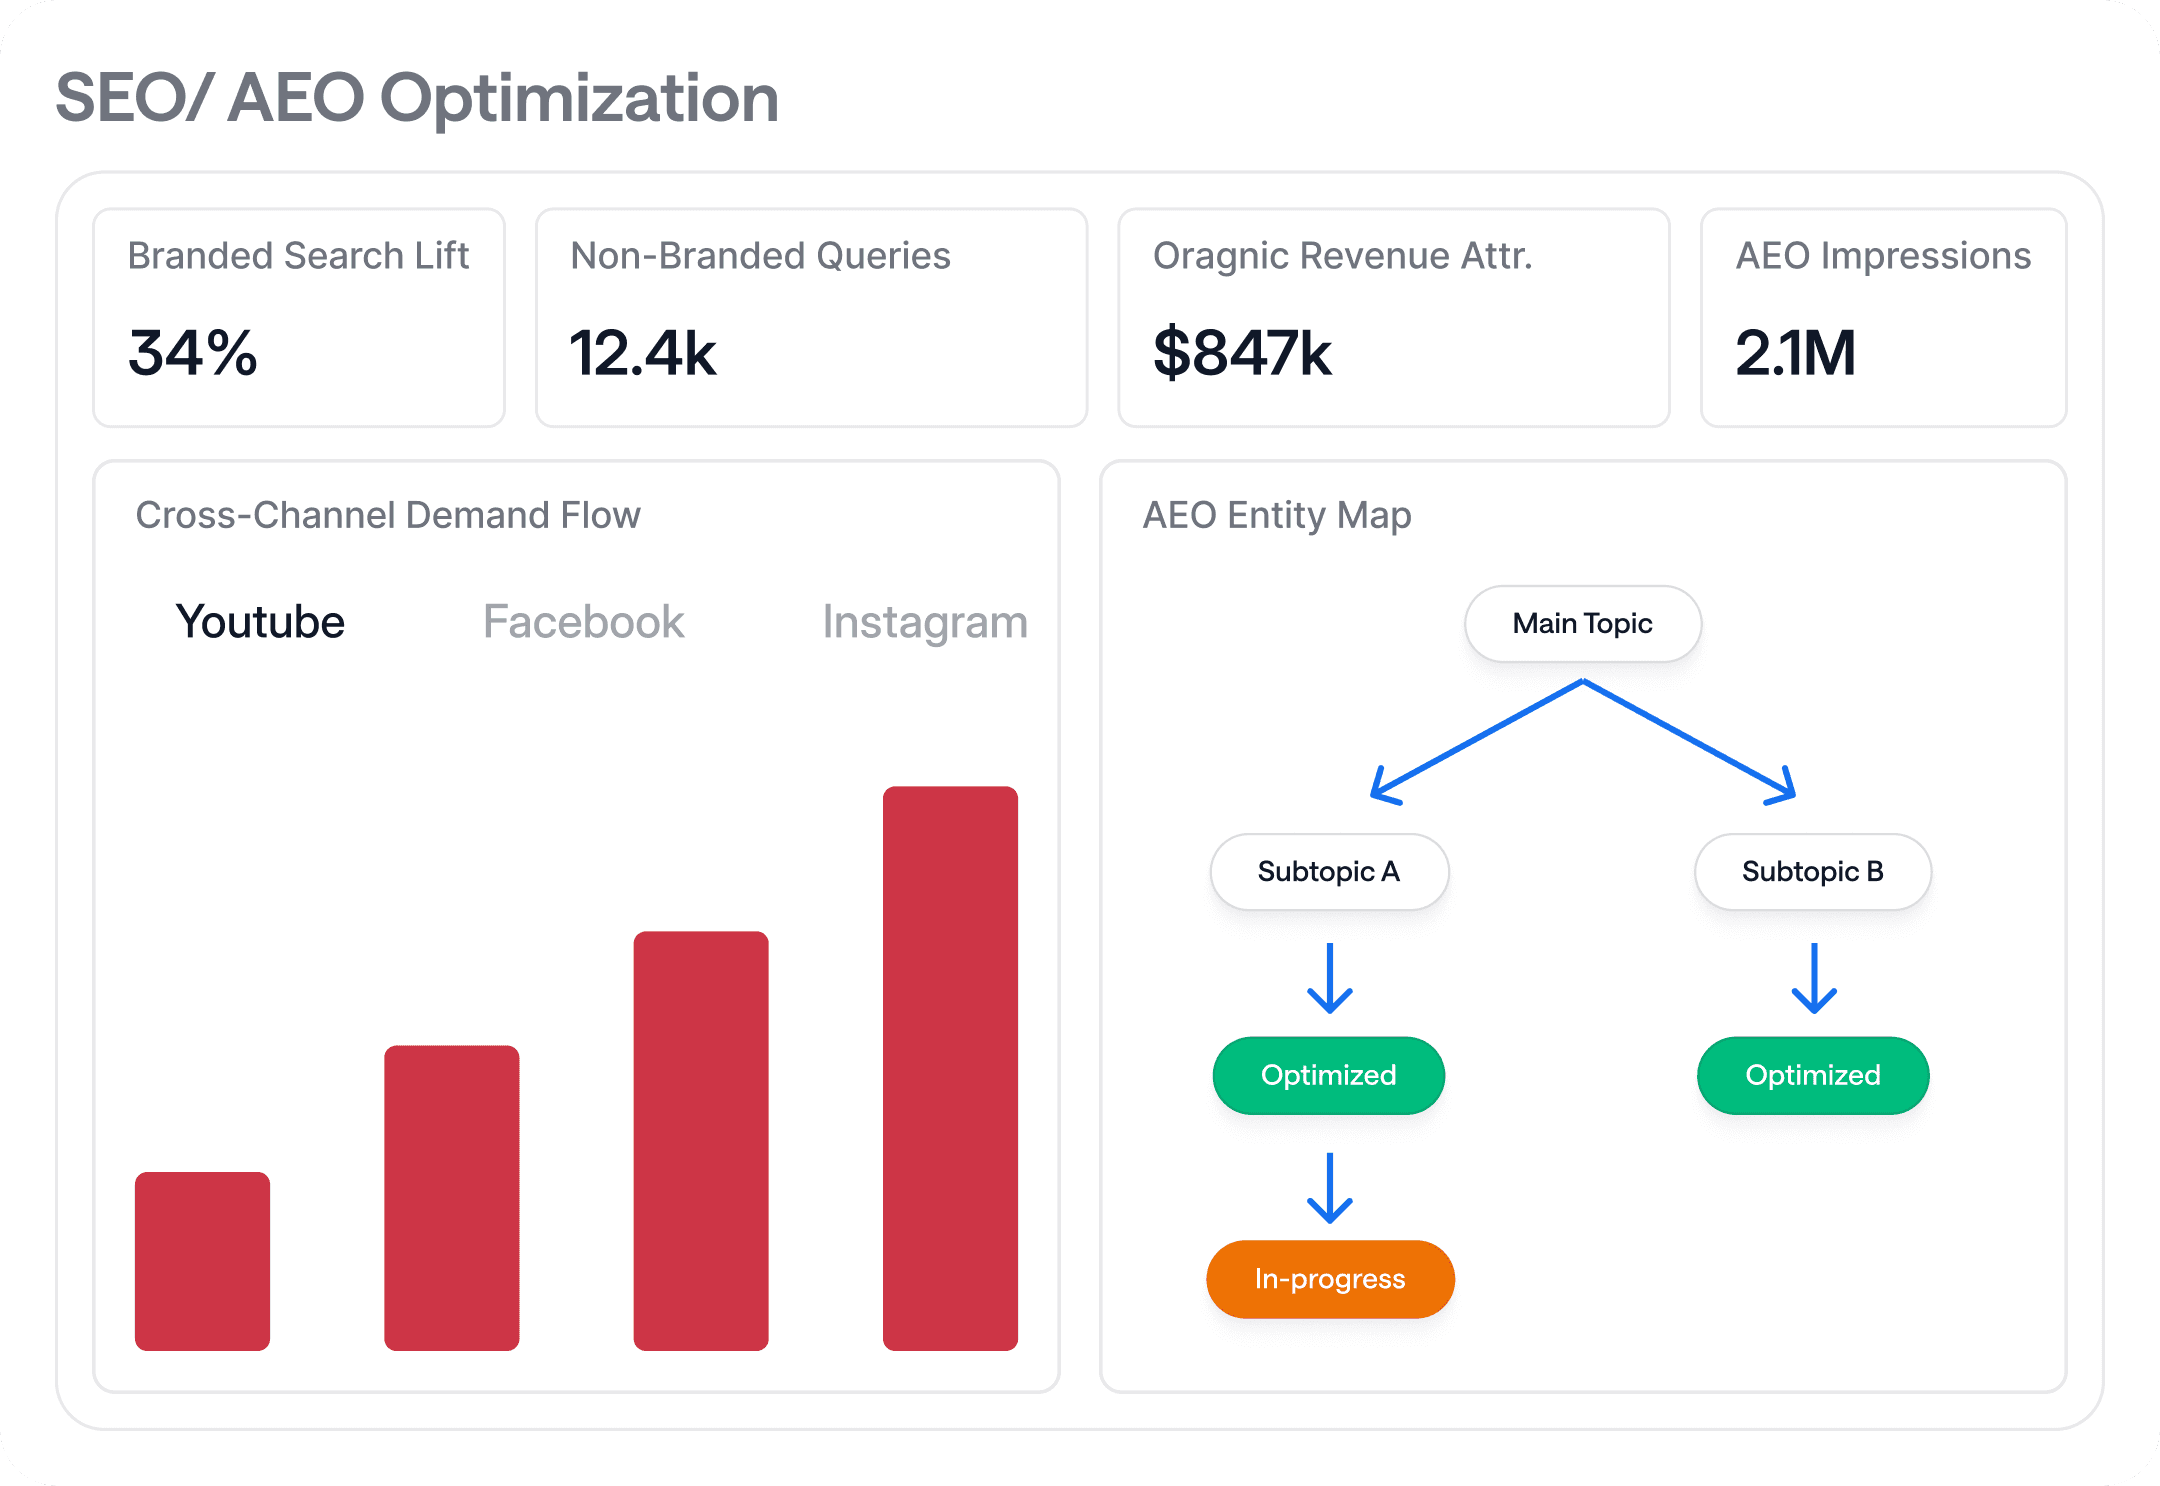Click the down arrow below Subtopic A
The image size is (2160, 1486).
[1330, 978]
